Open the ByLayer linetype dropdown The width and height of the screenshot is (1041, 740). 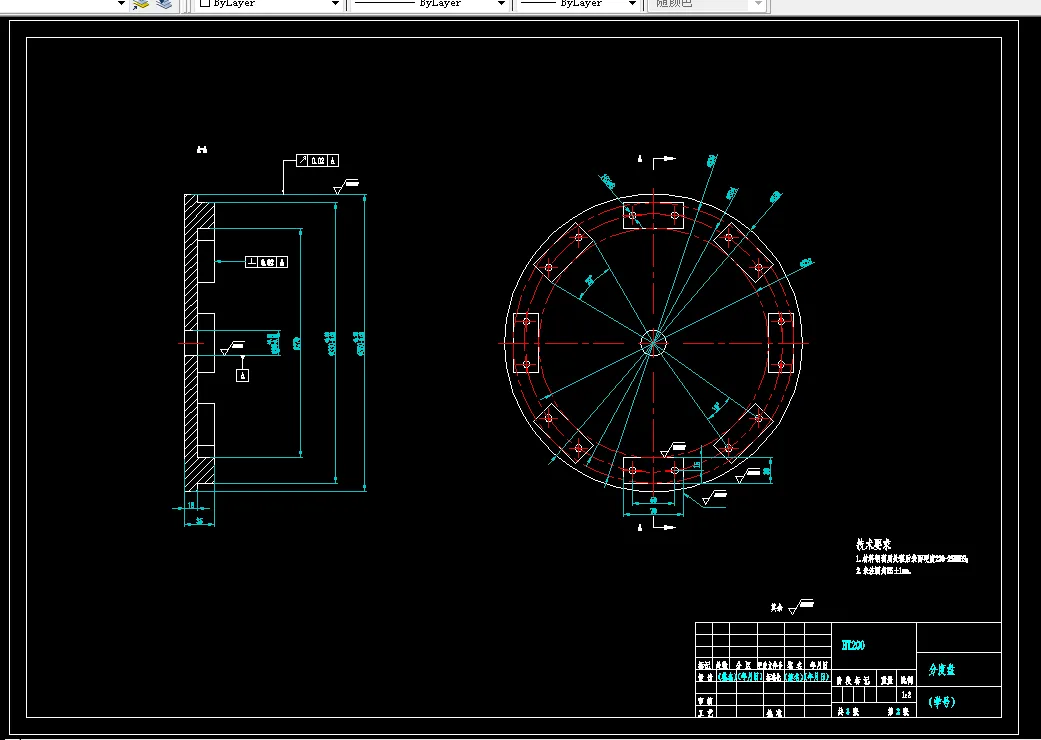click(430, 4)
